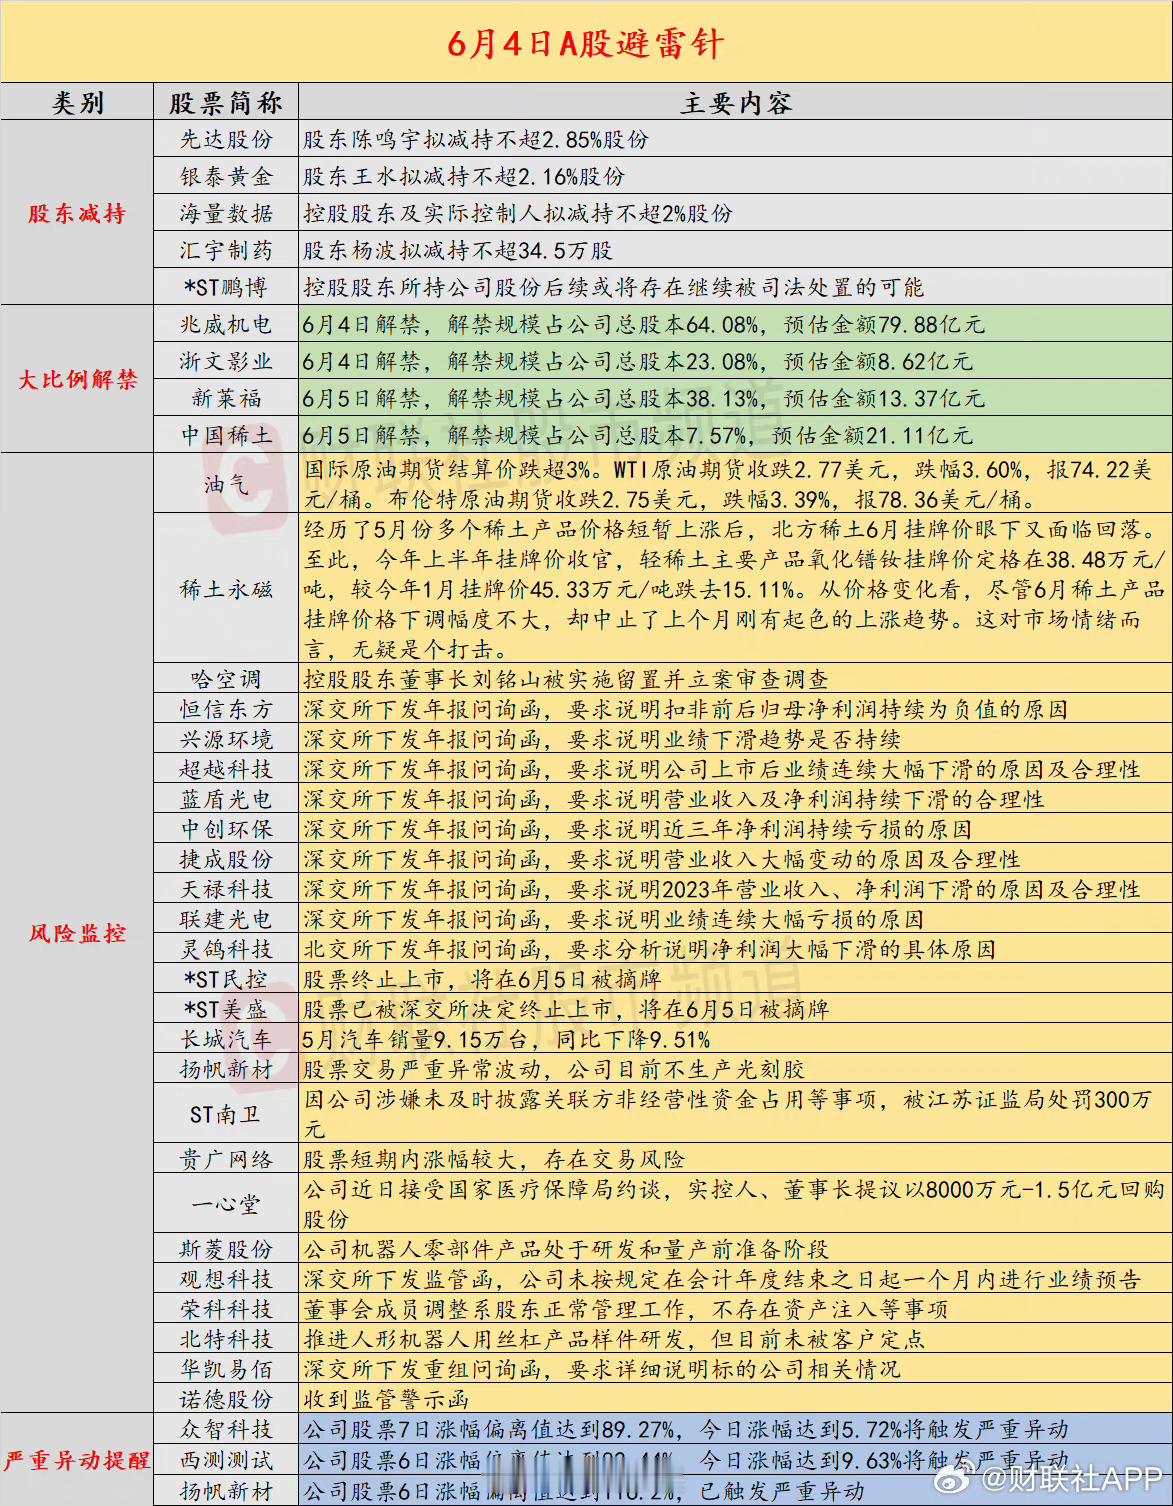Click content 公司机器人零部件产品处于研发和量产前准备阶段
This screenshot has height=1506, width=1173.
pyautogui.click(x=566, y=1250)
